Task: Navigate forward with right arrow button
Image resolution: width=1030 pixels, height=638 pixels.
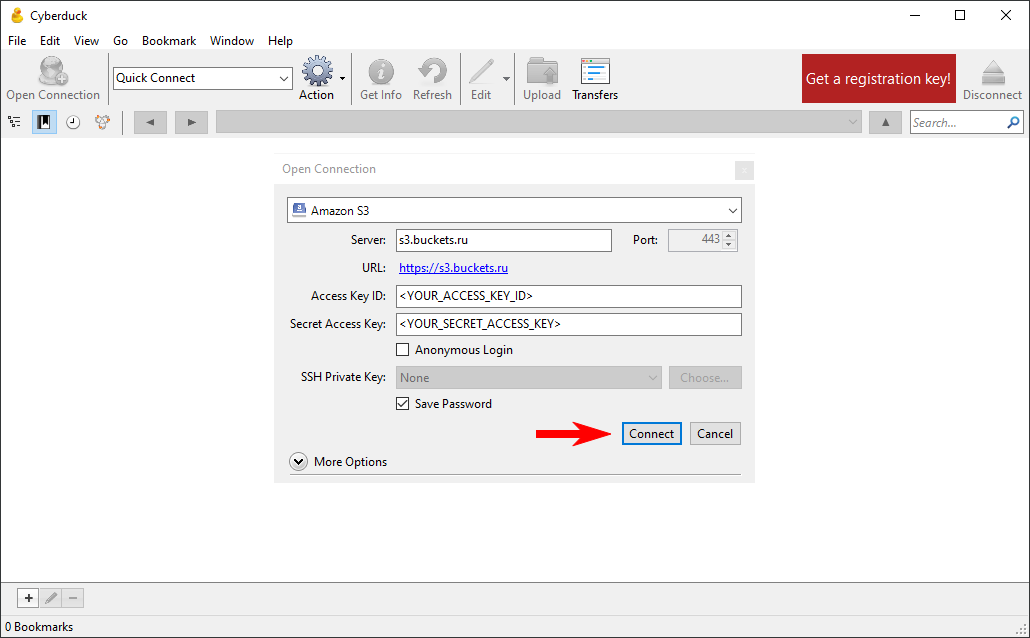Action: pyautogui.click(x=191, y=122)
